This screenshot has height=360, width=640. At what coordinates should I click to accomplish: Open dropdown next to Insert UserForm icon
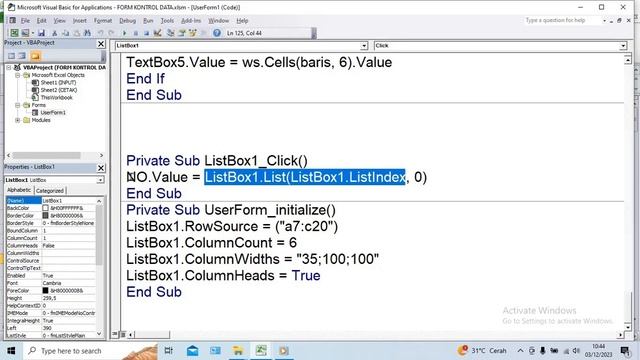pos(32,33)
